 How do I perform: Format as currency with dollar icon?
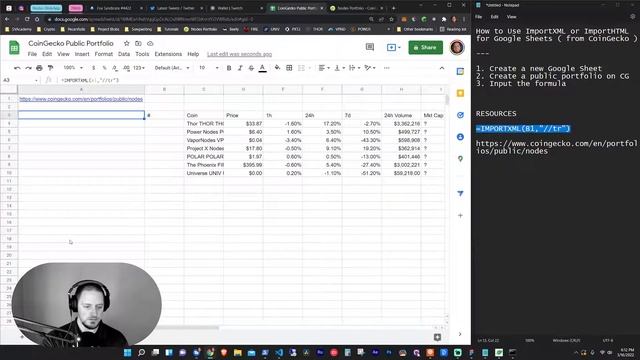point(93,68)
